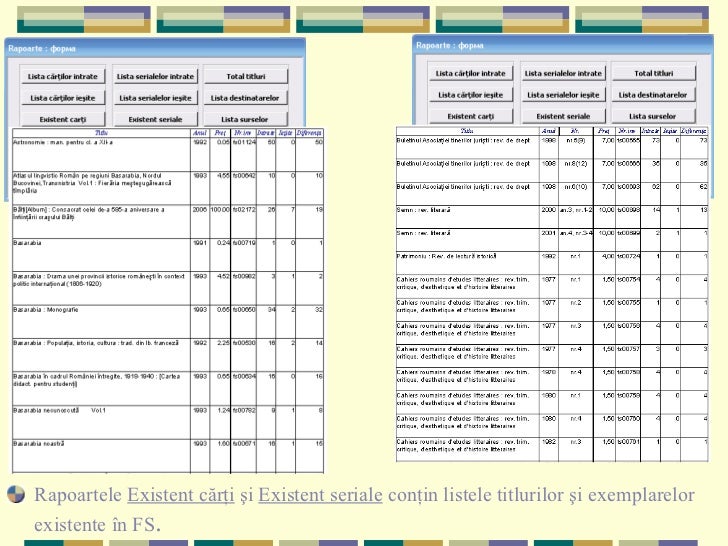Select inventory number 'fs01124' in books table
Viewport: 728px width, 546px height.
point(244,142)
